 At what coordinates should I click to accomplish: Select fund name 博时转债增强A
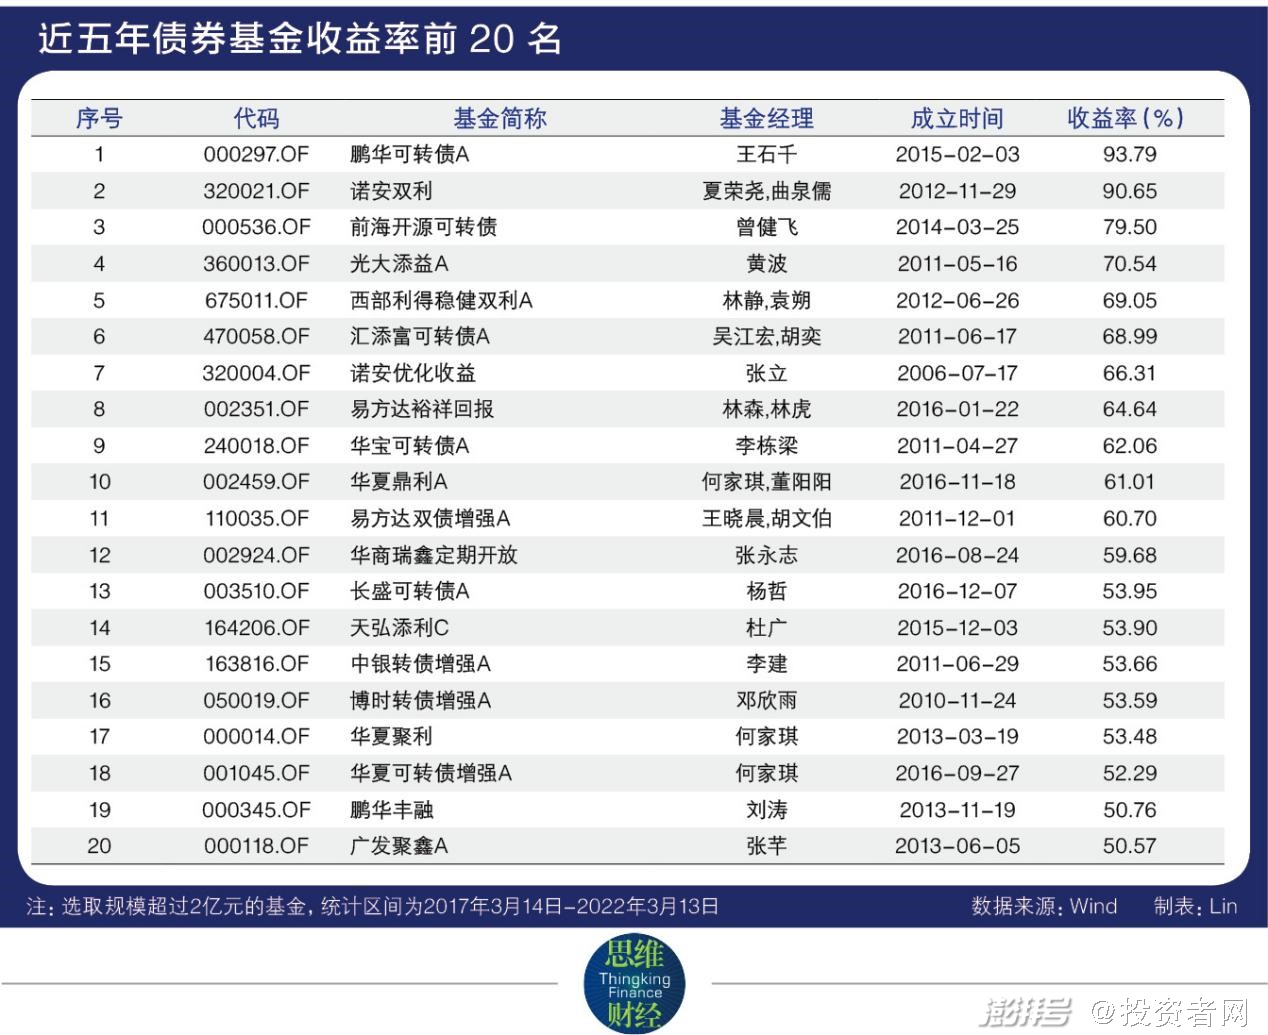tap(420, 701)
